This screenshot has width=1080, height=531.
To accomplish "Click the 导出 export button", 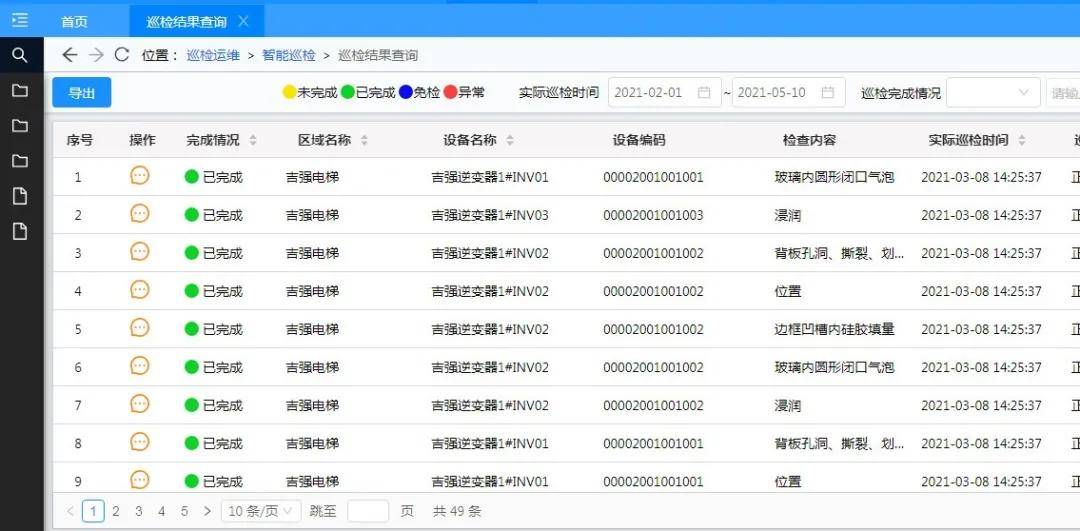I will [x=82, y=93].
